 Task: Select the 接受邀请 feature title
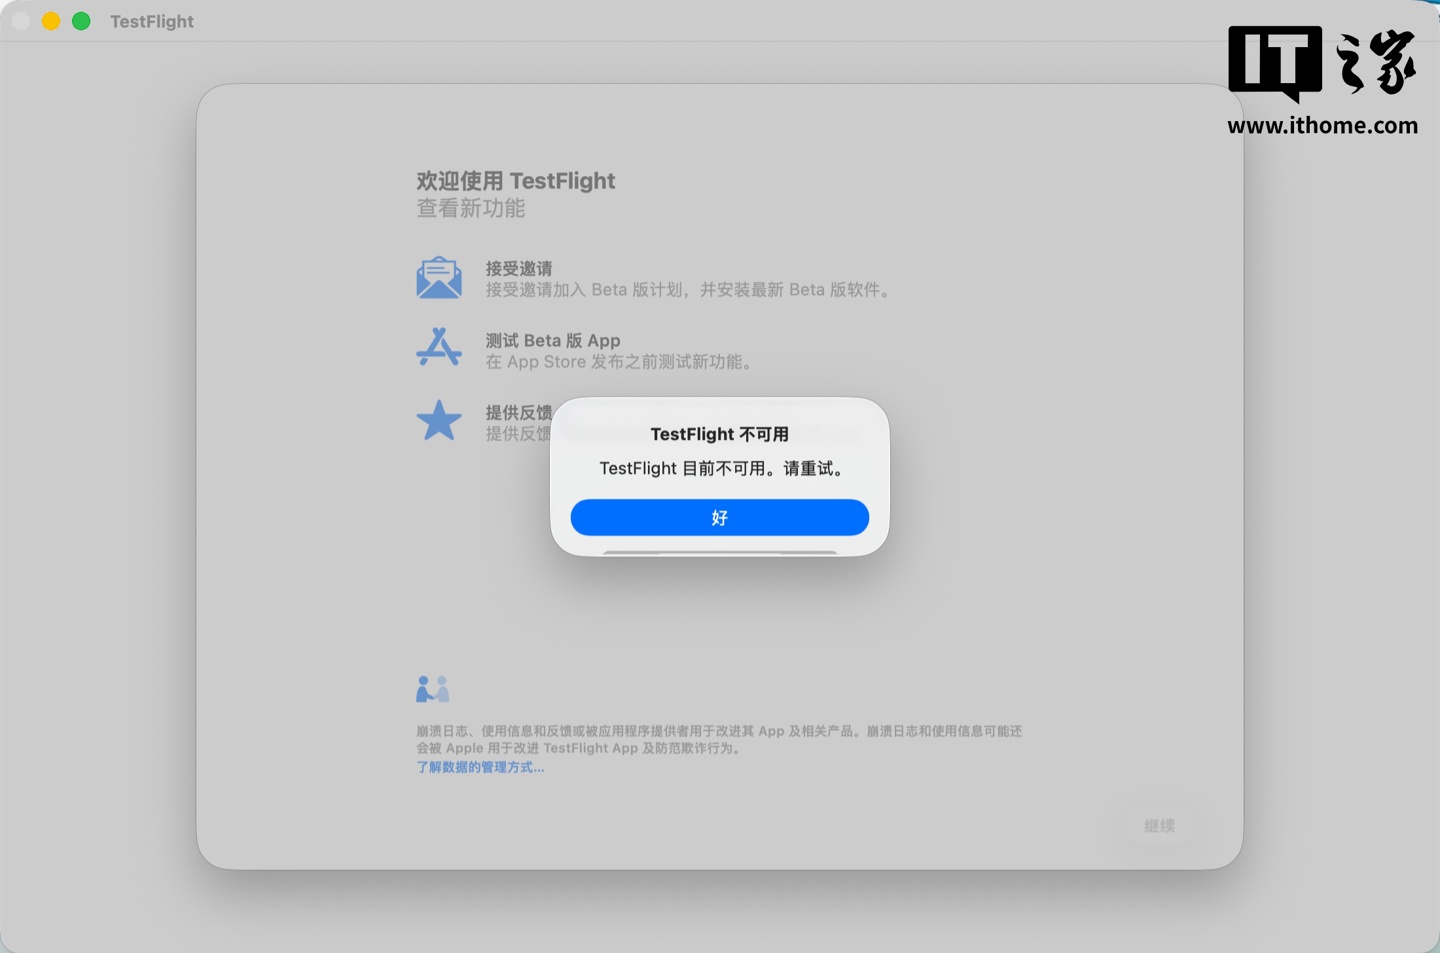point(518,268)
